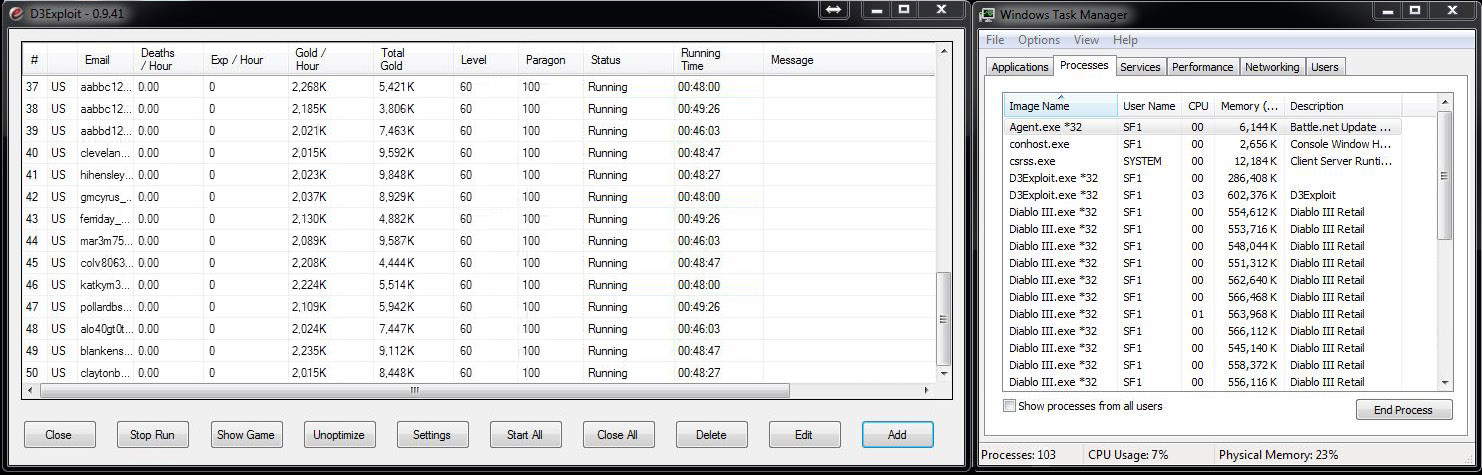
Task: Click the Gold / Hour column header
Action: (331, 60)
